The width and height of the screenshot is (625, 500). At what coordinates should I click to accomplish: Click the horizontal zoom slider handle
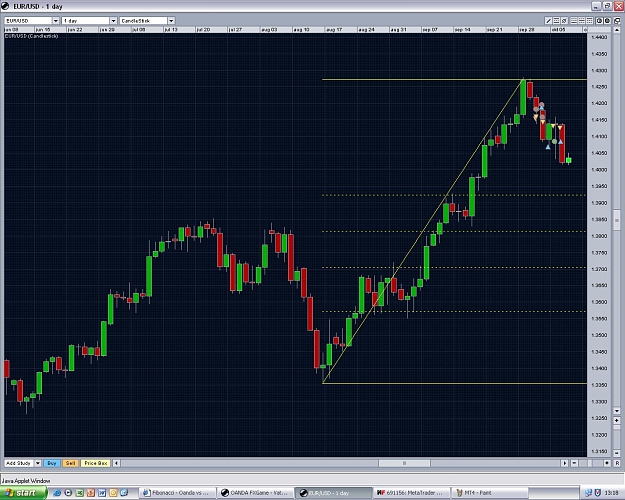click(x=590, y=463)
